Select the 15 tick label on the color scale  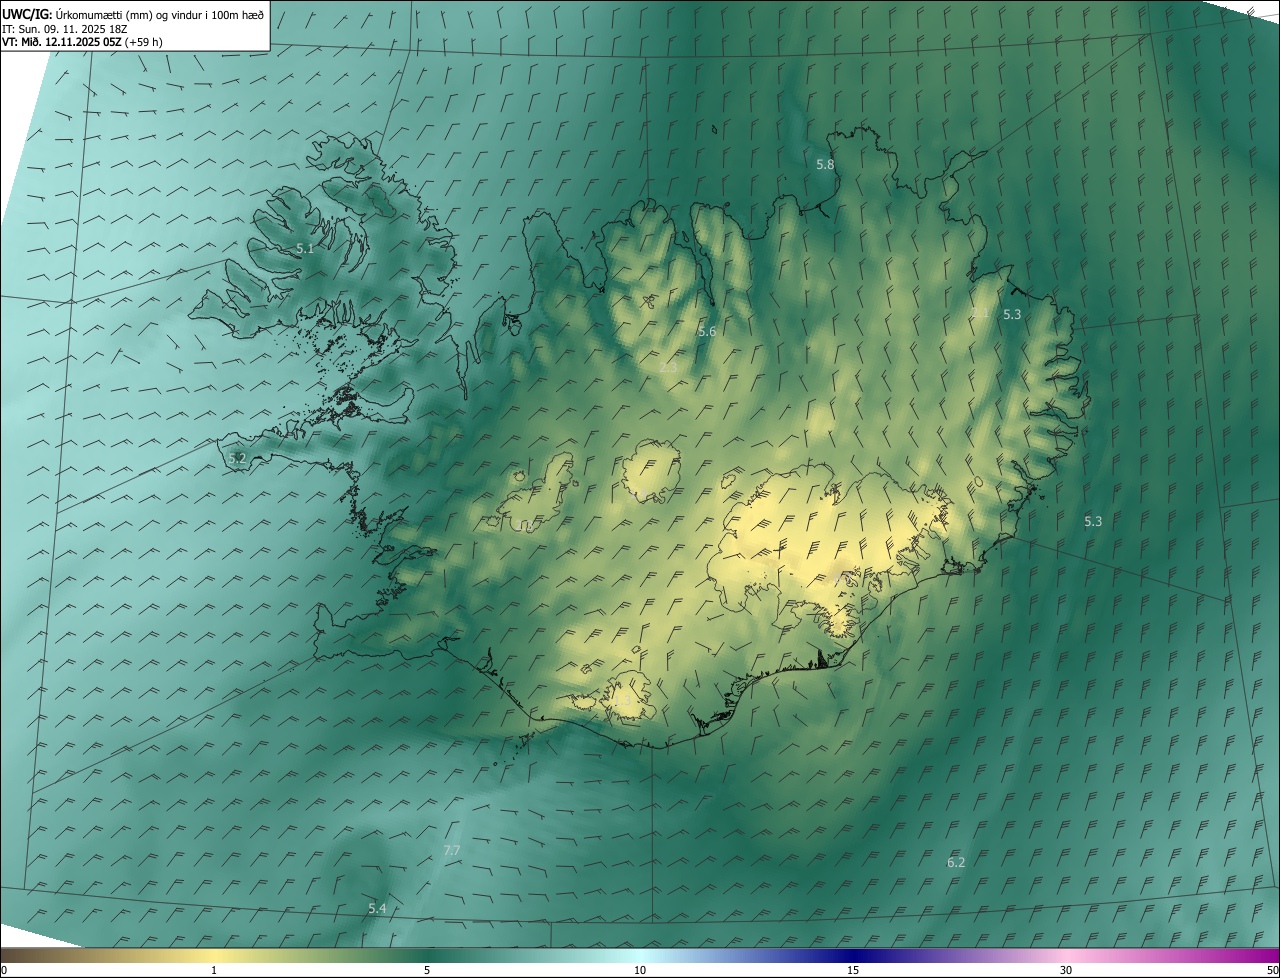pos(853,970)
